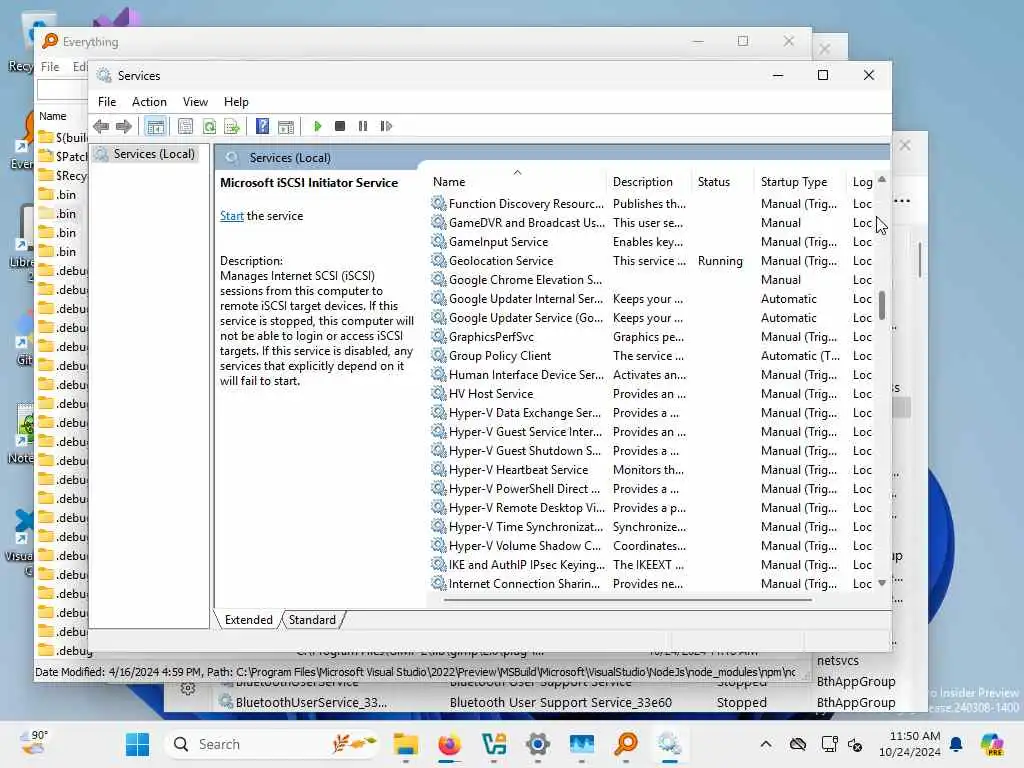Open the Help menu in Services
The image size is (1024, 768).
point(236,102)
